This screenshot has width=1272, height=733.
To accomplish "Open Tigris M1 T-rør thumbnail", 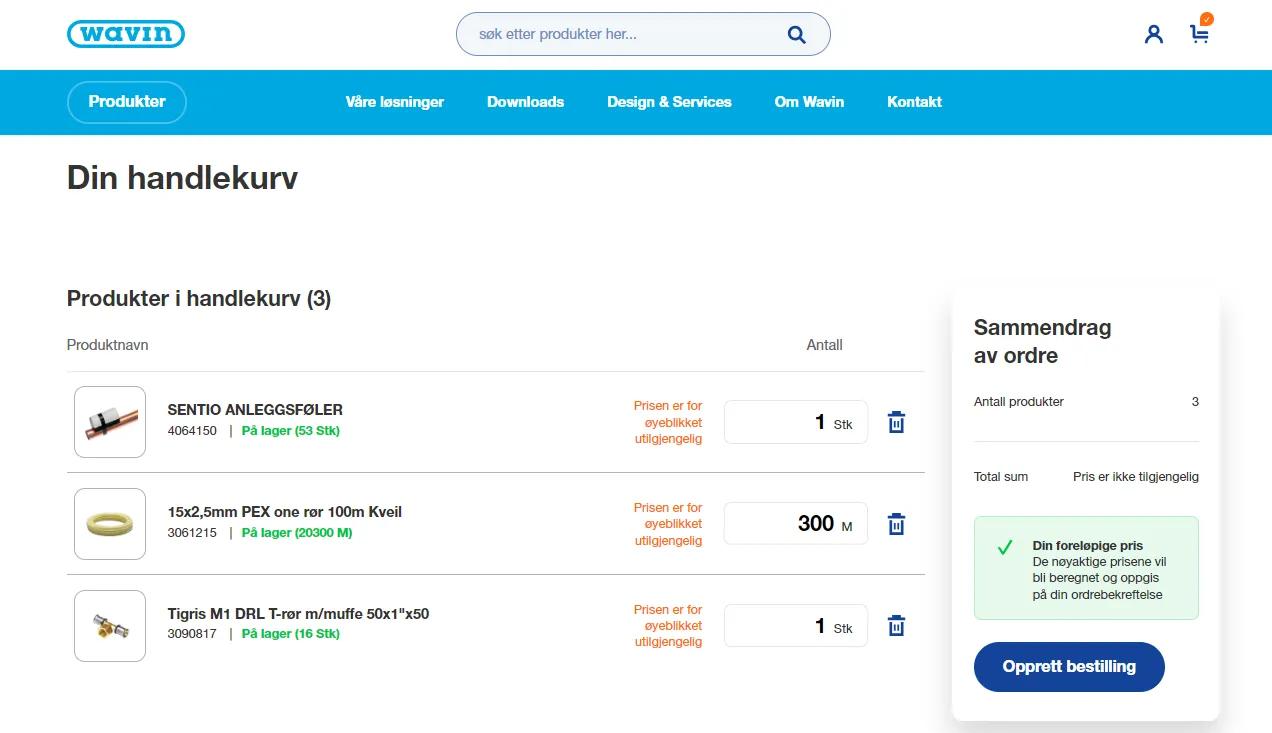I will [110, 626].
